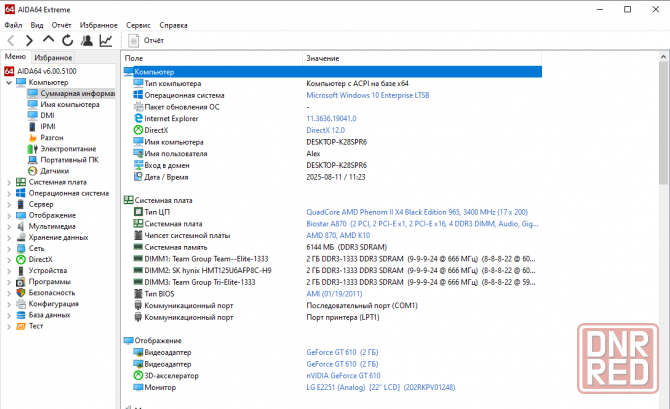
Task: Open the graph chart toolbar icon
Action: coord(106,41)
